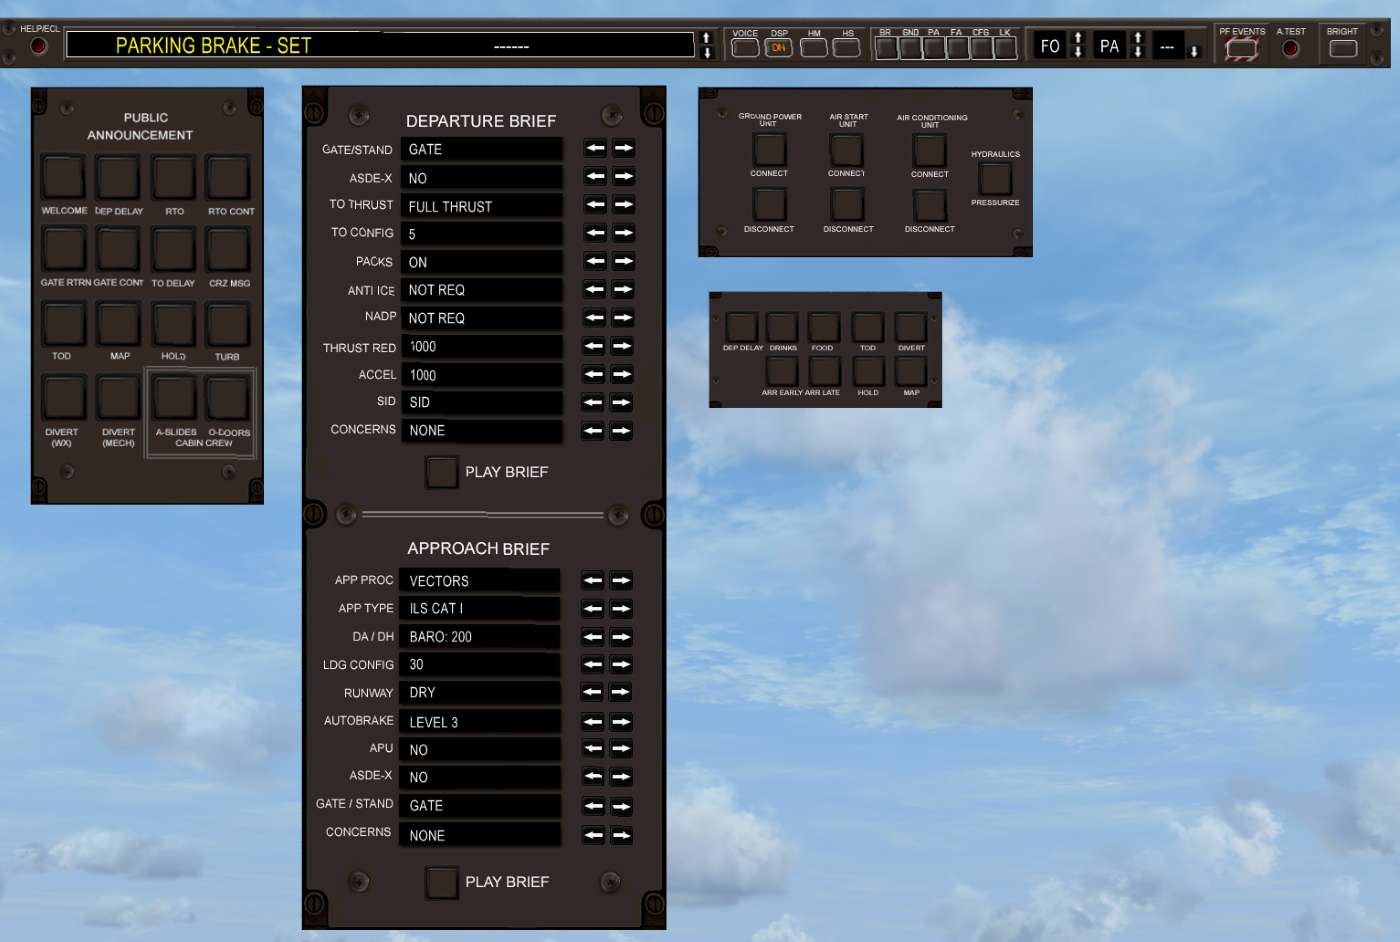Connect the Ground Power Unit

[x=769, y=151]
